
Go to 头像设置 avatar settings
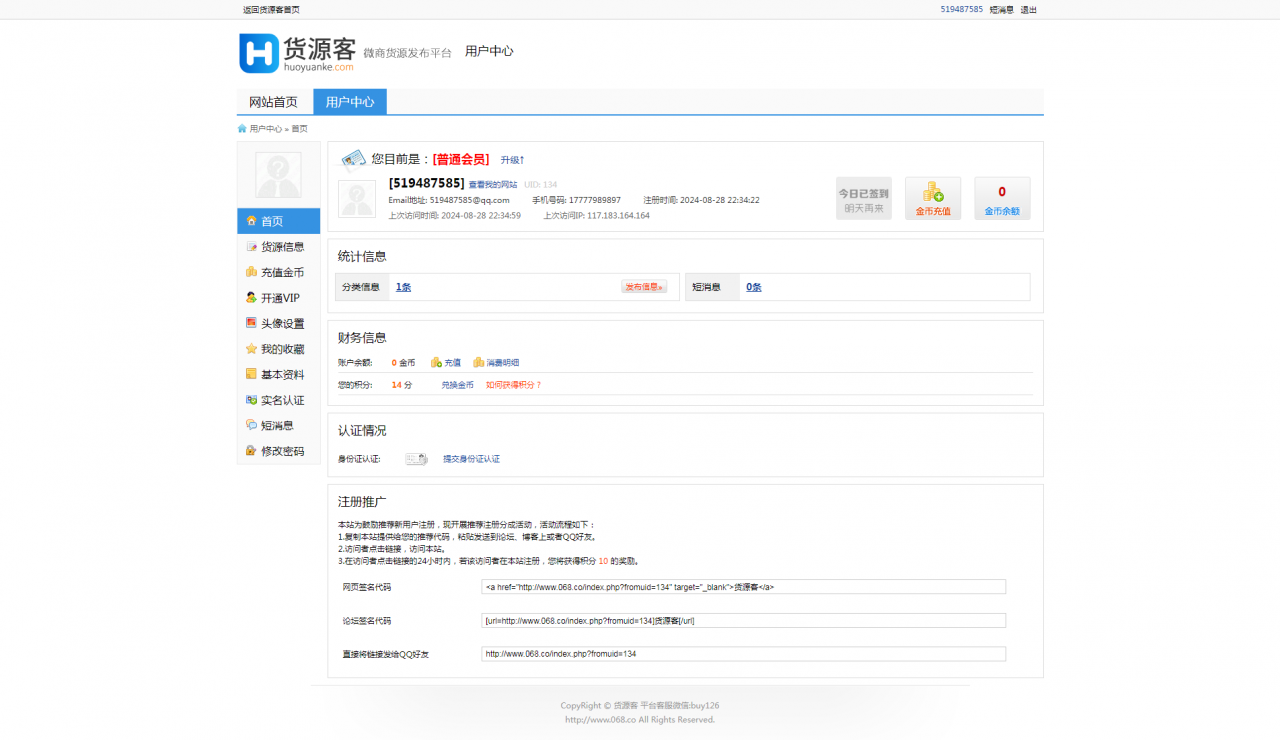click(283, 322)
